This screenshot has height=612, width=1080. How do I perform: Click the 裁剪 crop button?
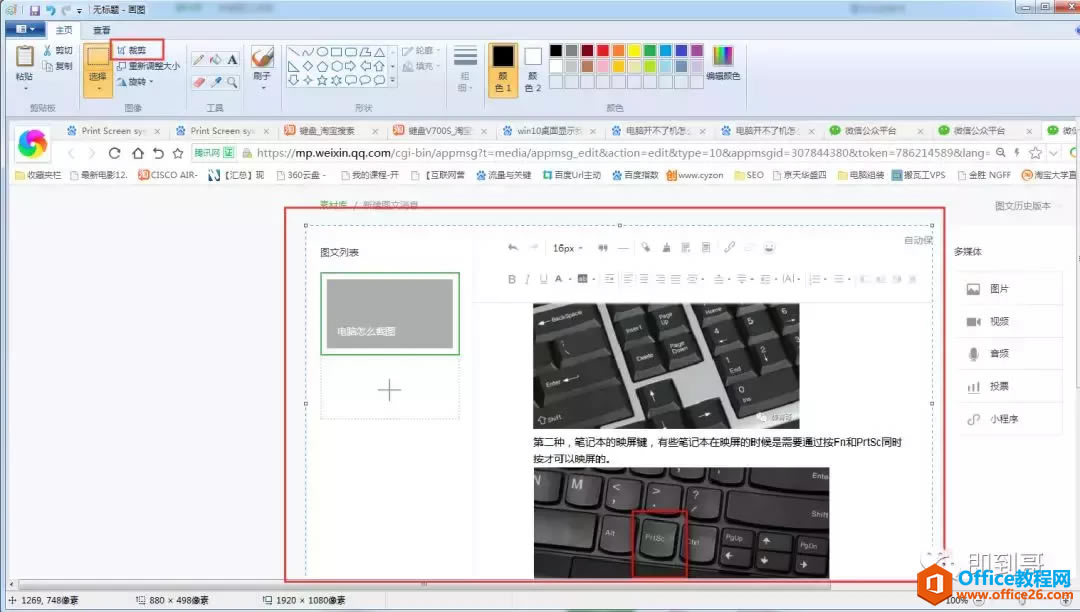[132, 50]
